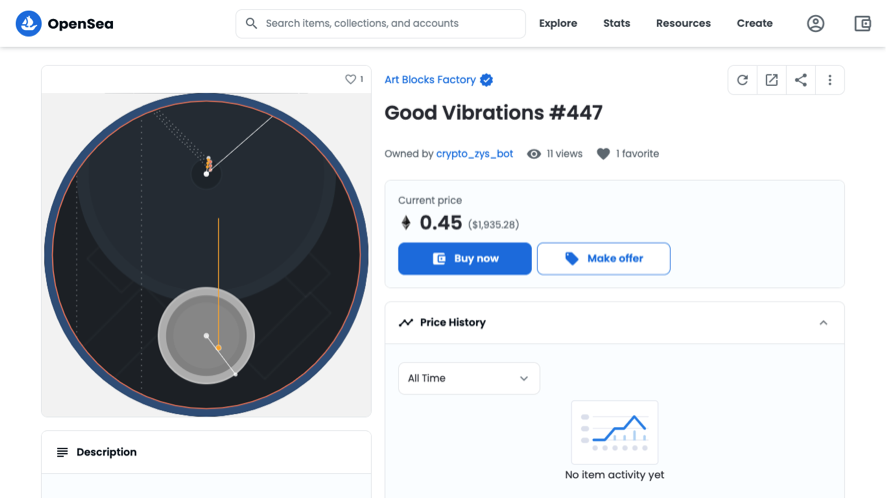
Task: Open the Stats menu
Action: click(x=616, y=24)
